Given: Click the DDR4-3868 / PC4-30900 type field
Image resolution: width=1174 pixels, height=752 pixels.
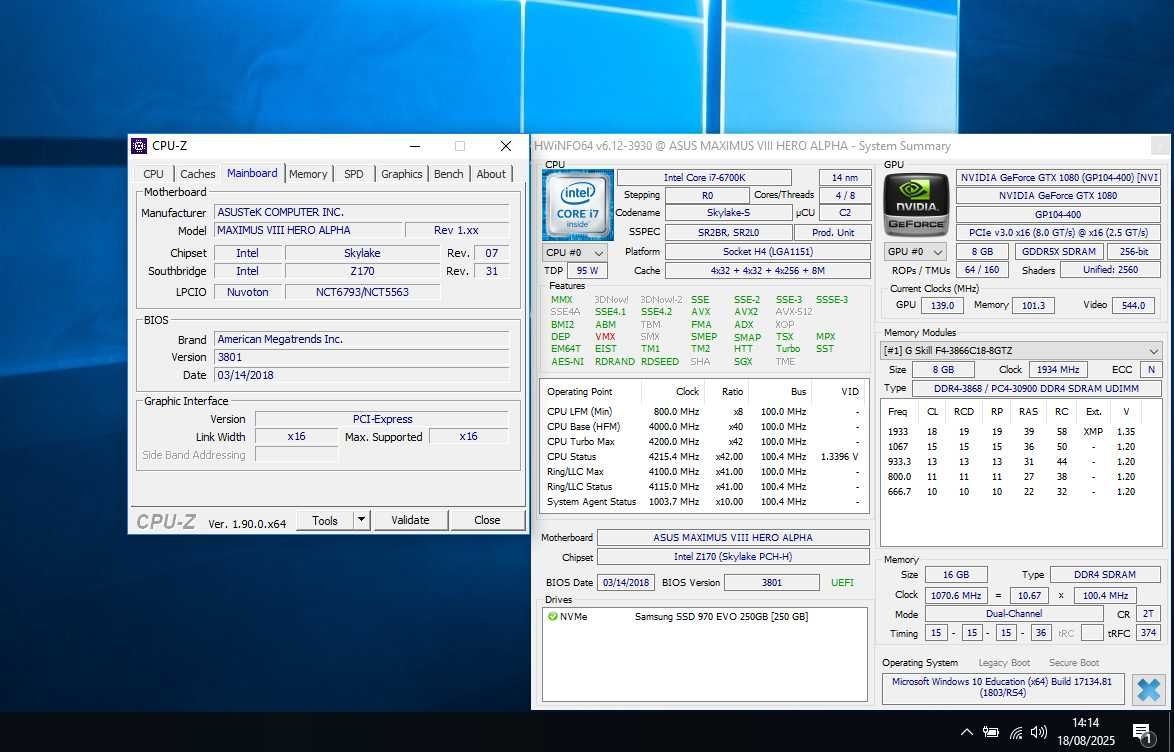Looking at the screenshot, I should click(x=1036, y=389).
